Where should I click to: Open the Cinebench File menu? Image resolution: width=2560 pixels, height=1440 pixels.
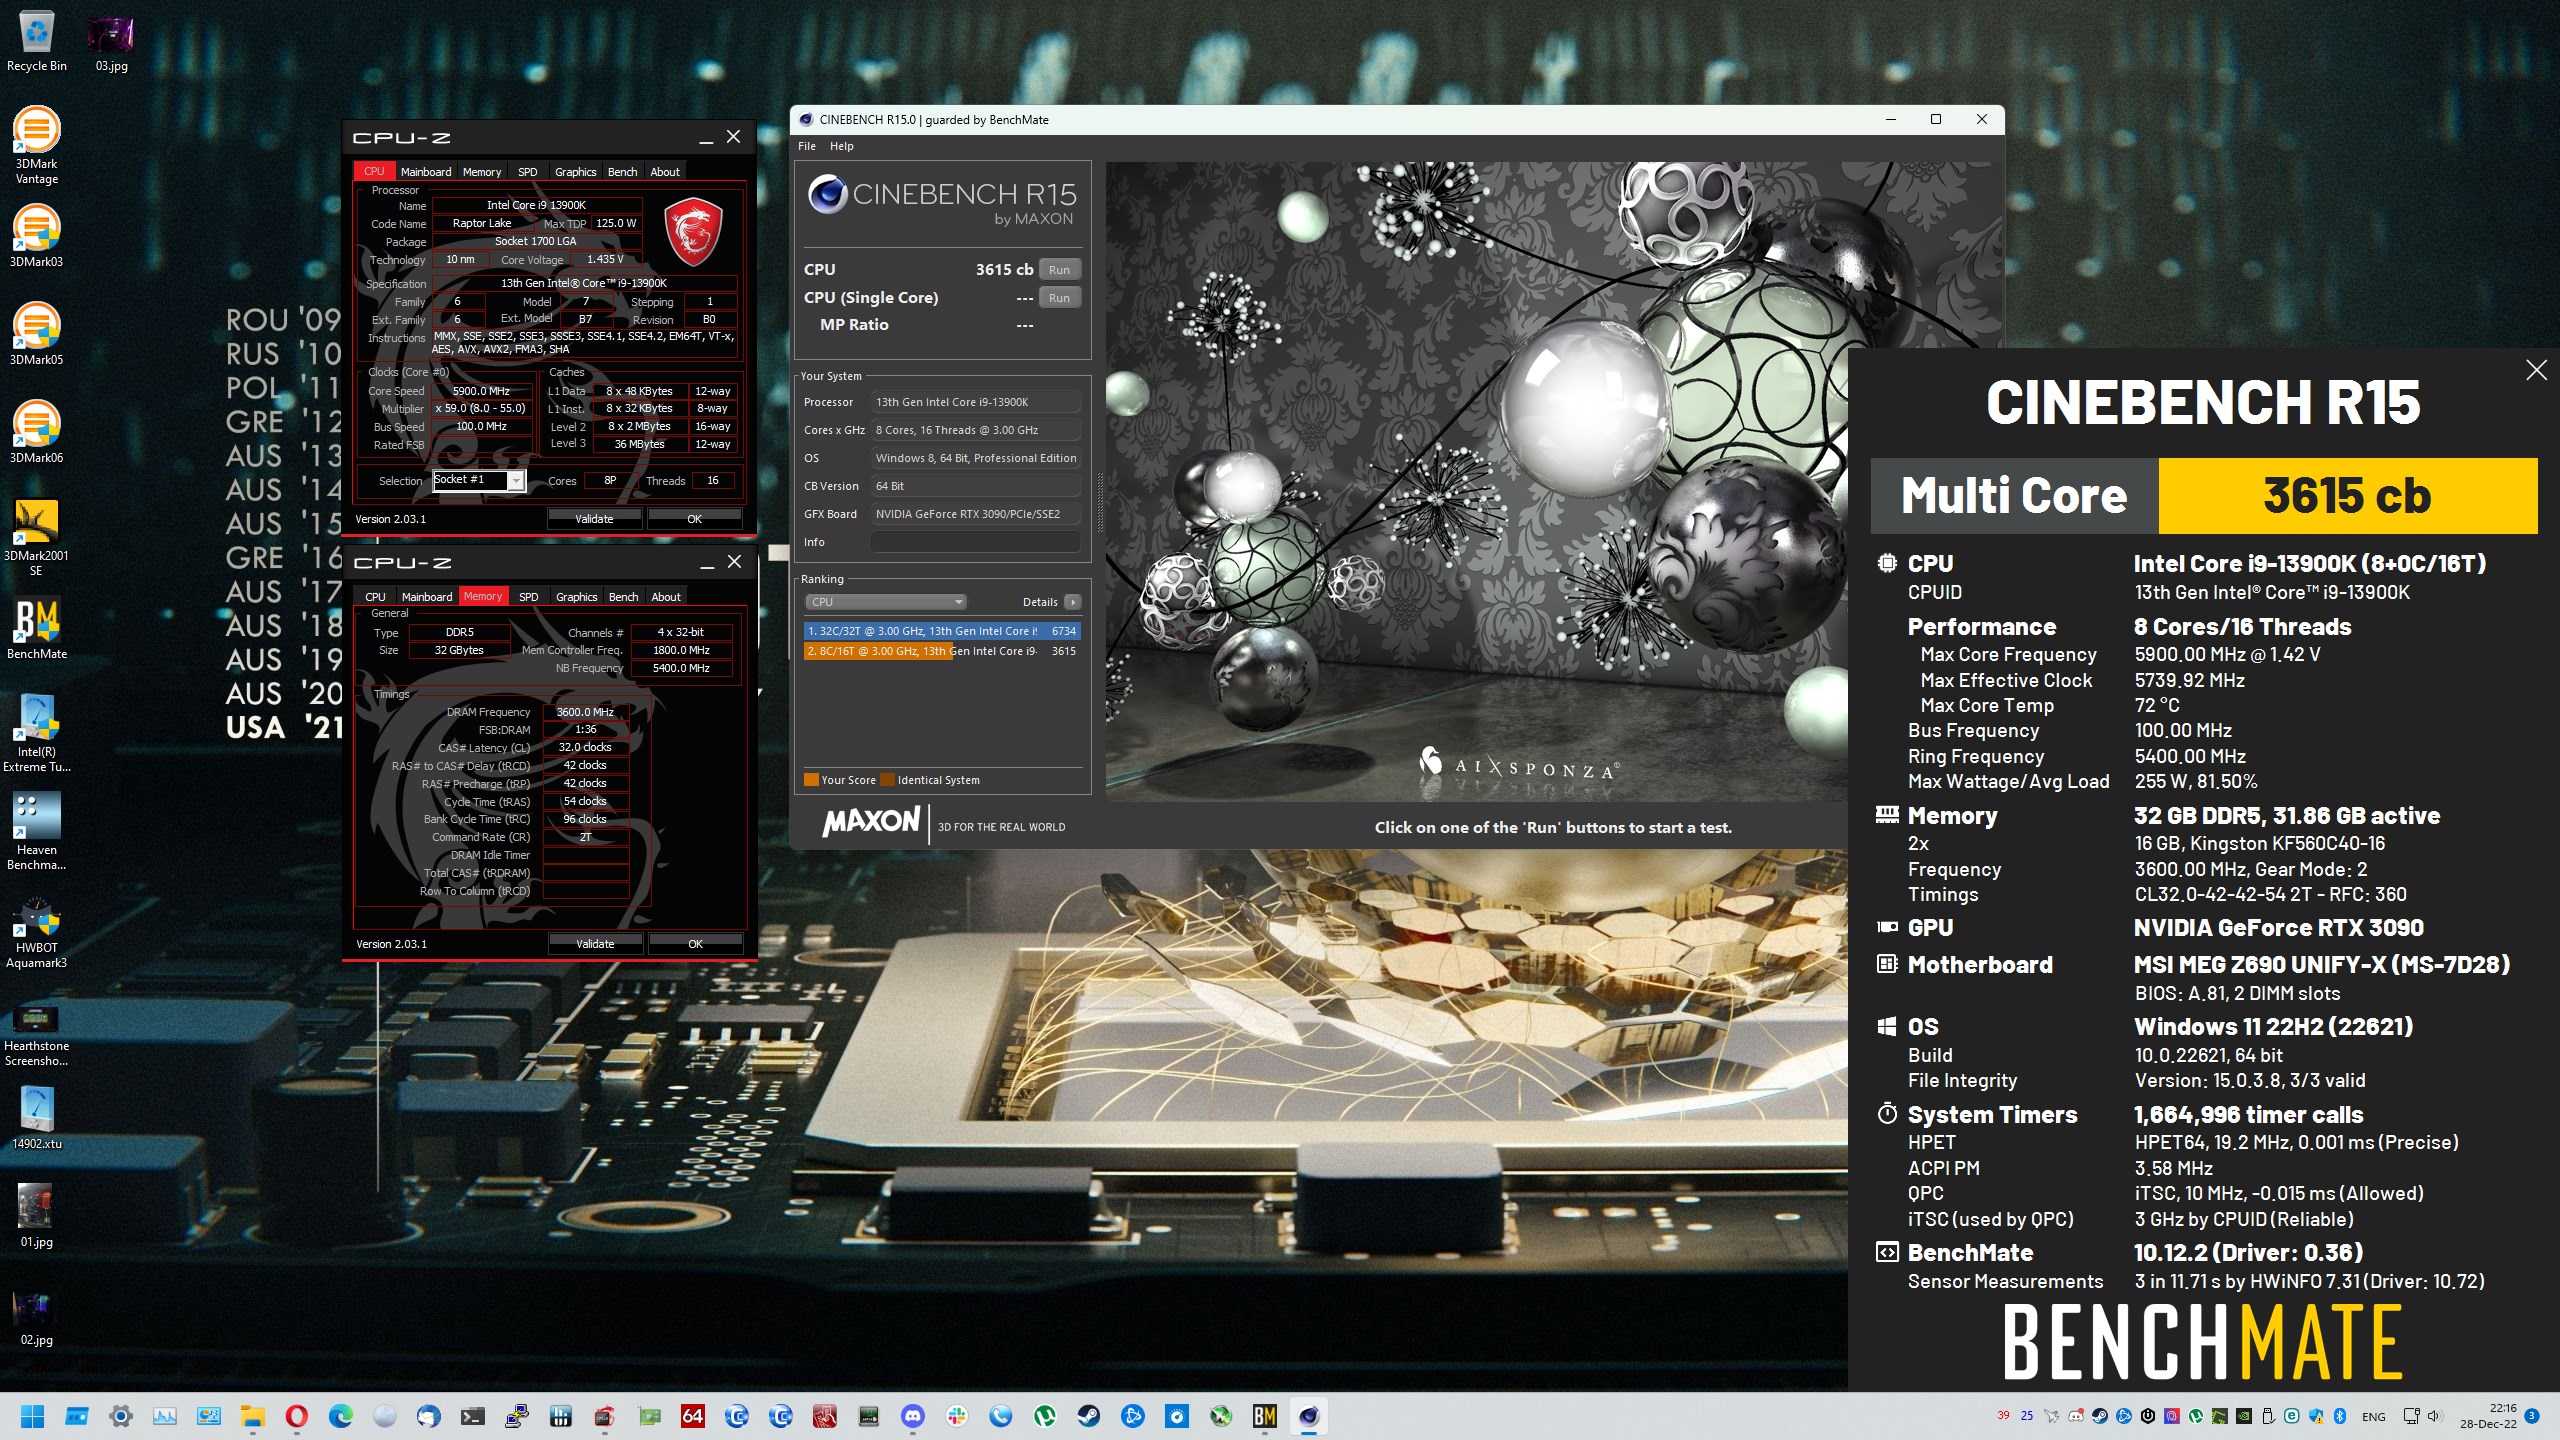807,146
